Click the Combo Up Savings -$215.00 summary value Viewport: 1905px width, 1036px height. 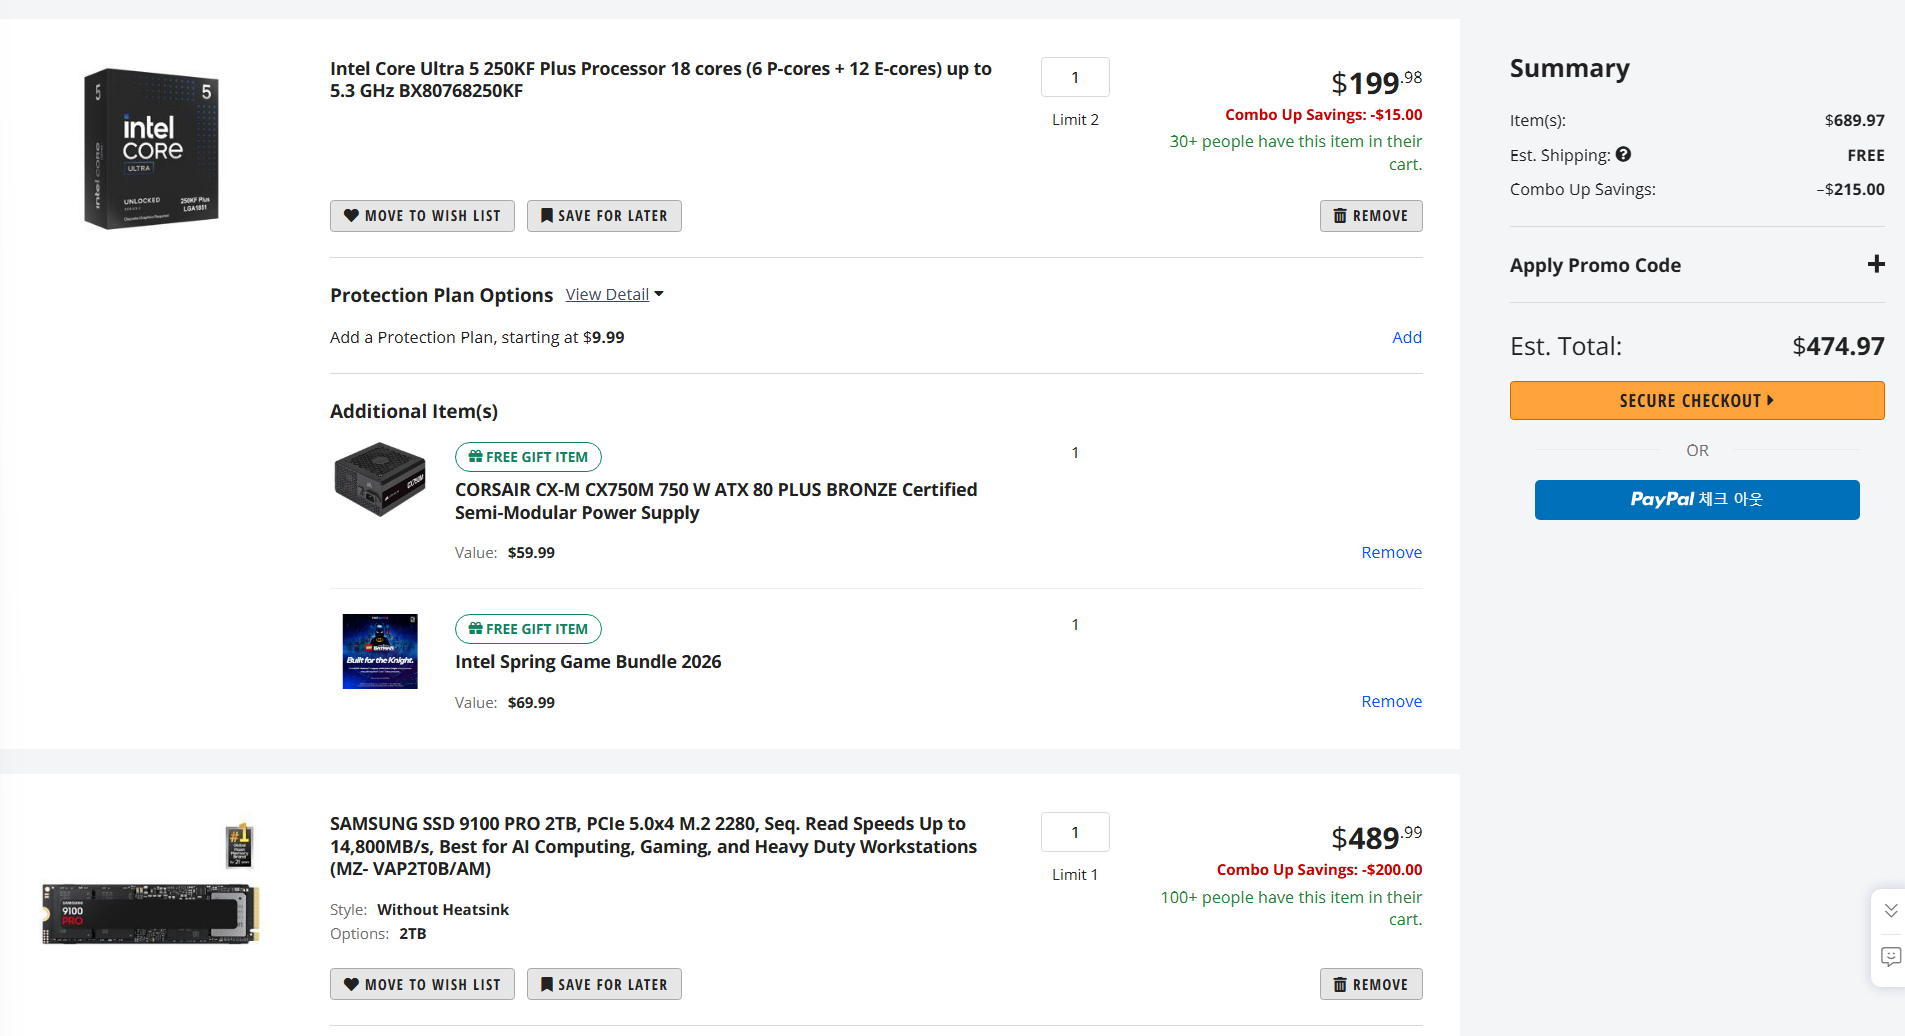1850,189
